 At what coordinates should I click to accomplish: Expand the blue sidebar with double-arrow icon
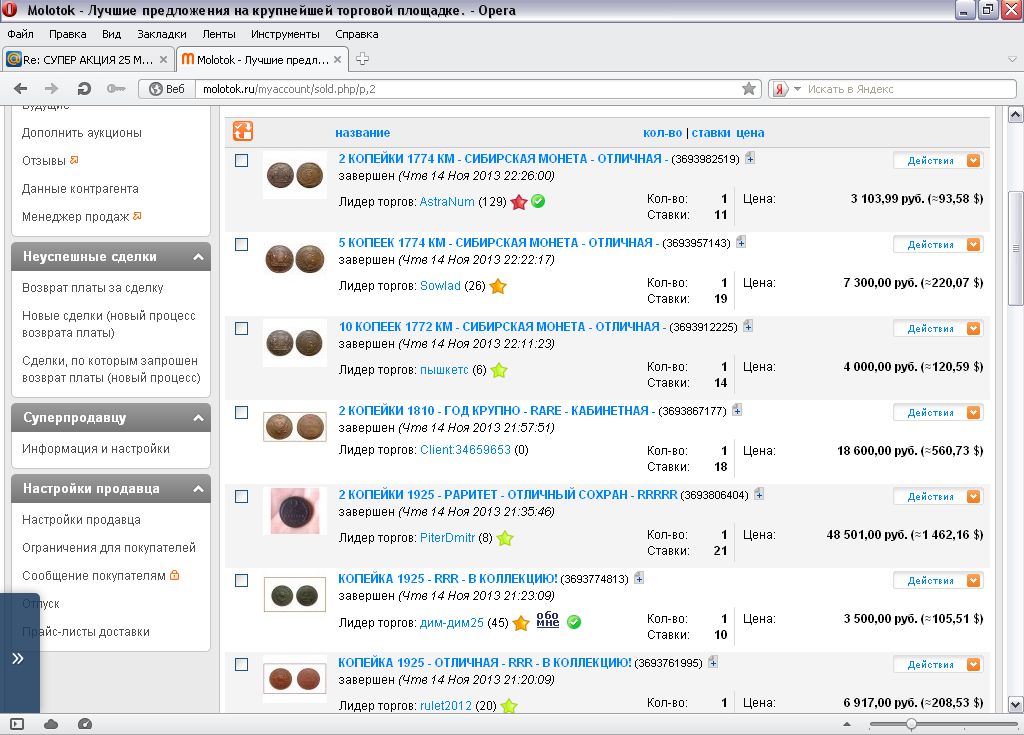[18, 658]
